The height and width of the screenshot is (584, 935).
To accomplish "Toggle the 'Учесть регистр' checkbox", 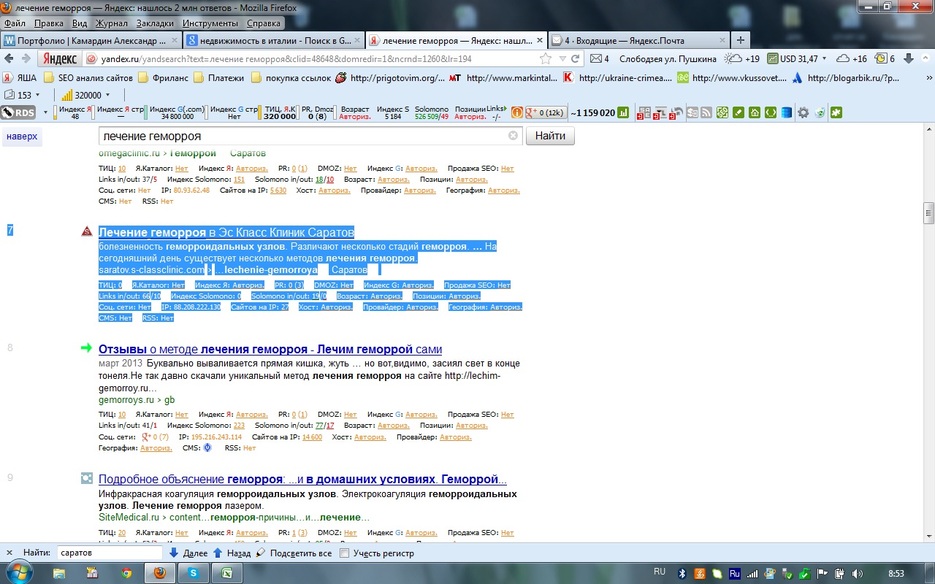I will [344, 553].
